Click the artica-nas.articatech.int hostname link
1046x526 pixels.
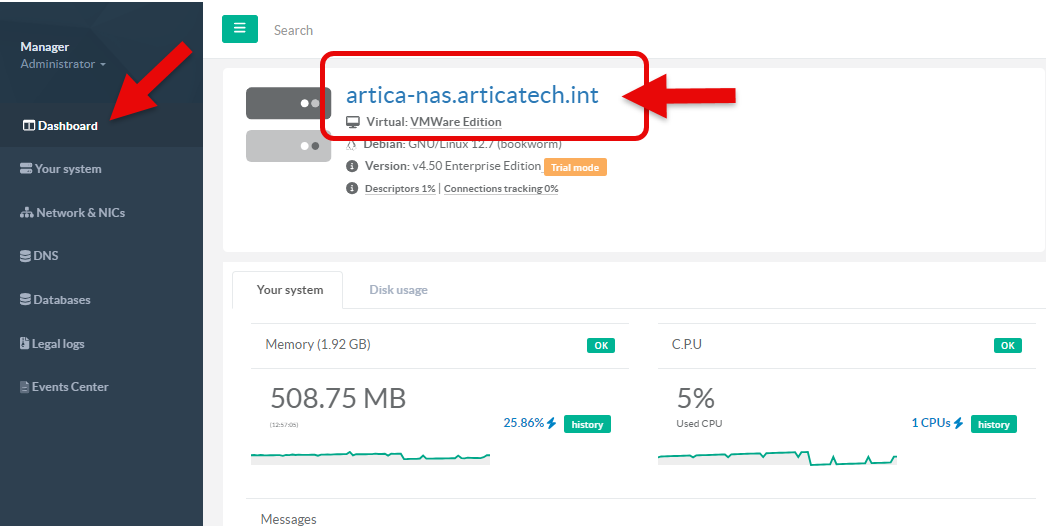[472, 96]
